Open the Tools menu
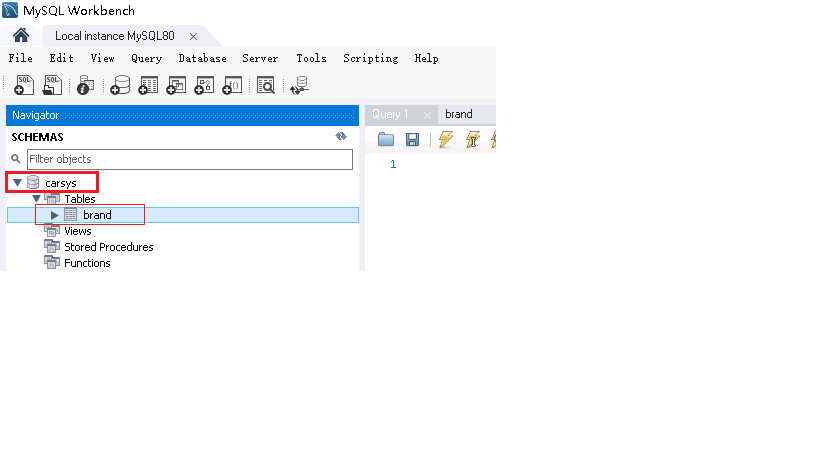The height and width of the screenshot is (460, 819). (311, 58)
